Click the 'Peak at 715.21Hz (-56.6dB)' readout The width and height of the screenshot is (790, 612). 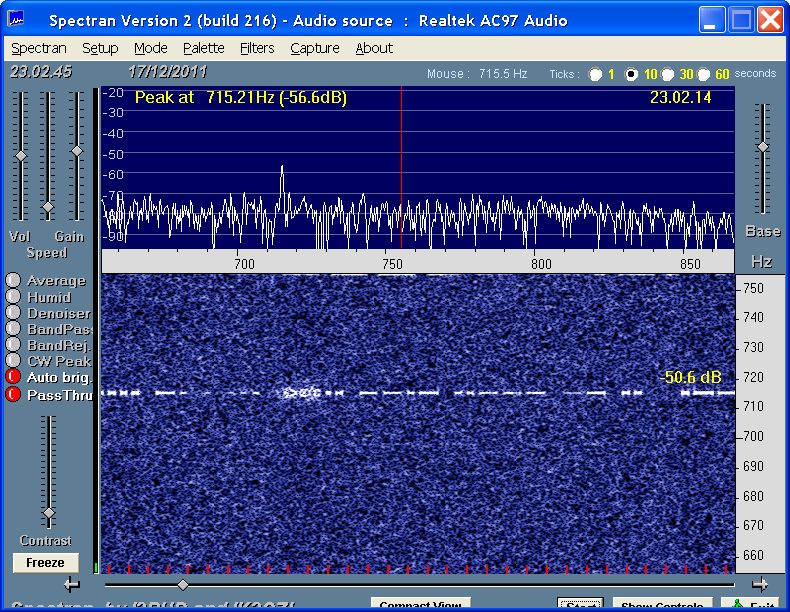coord(241,97)
